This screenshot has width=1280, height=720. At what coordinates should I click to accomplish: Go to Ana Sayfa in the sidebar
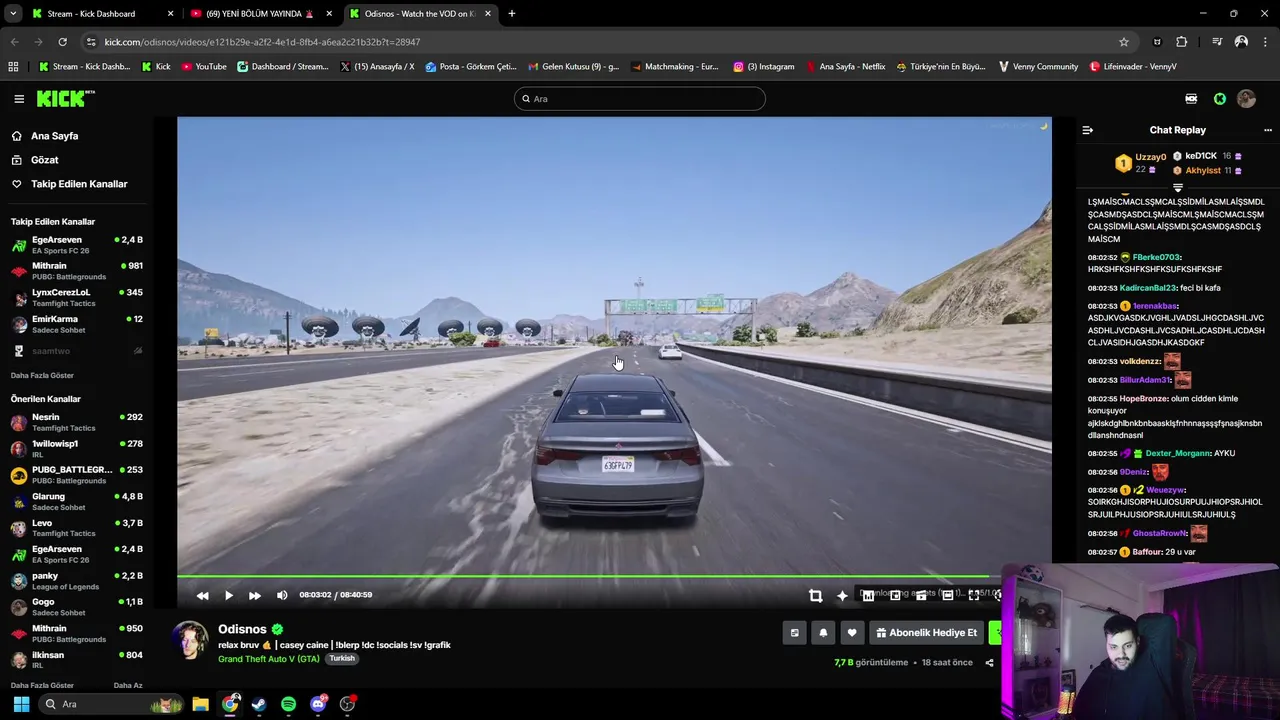click(54, 136)
